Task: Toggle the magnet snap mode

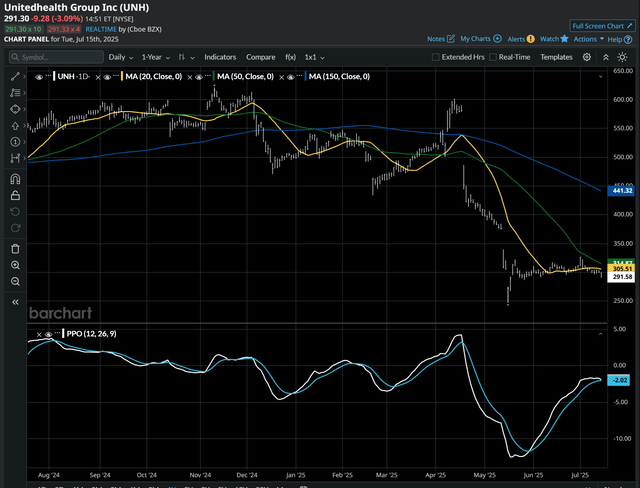Action: click(15, 179)
